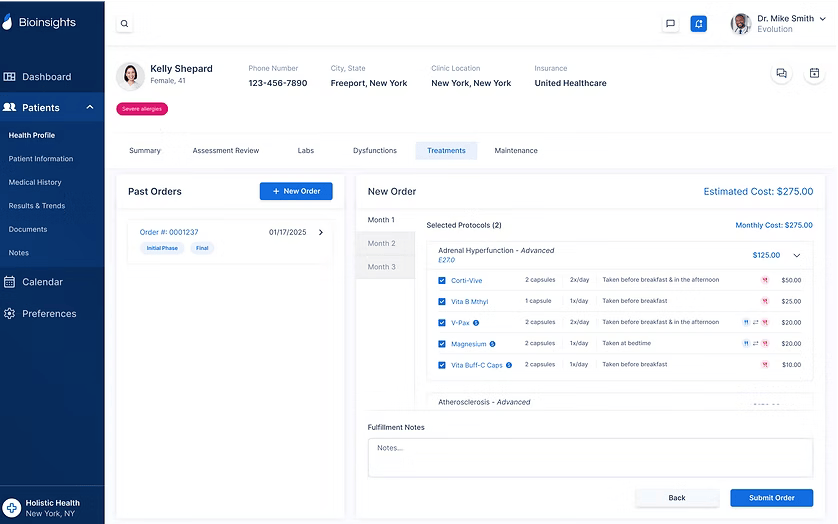Click the blue notifications bell icon
838x524 pixels.
click(698, 24)
